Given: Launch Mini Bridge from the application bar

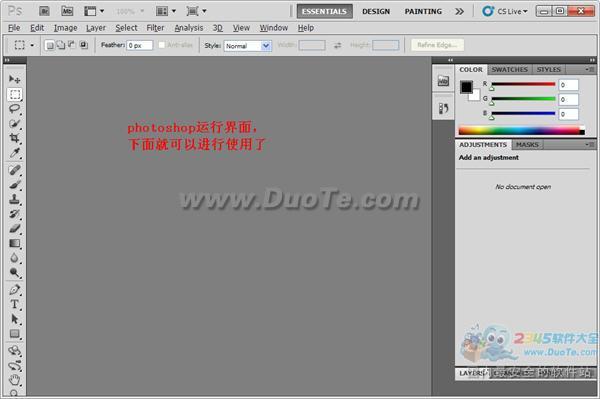Looking at the screenshot, I should 67,11.
